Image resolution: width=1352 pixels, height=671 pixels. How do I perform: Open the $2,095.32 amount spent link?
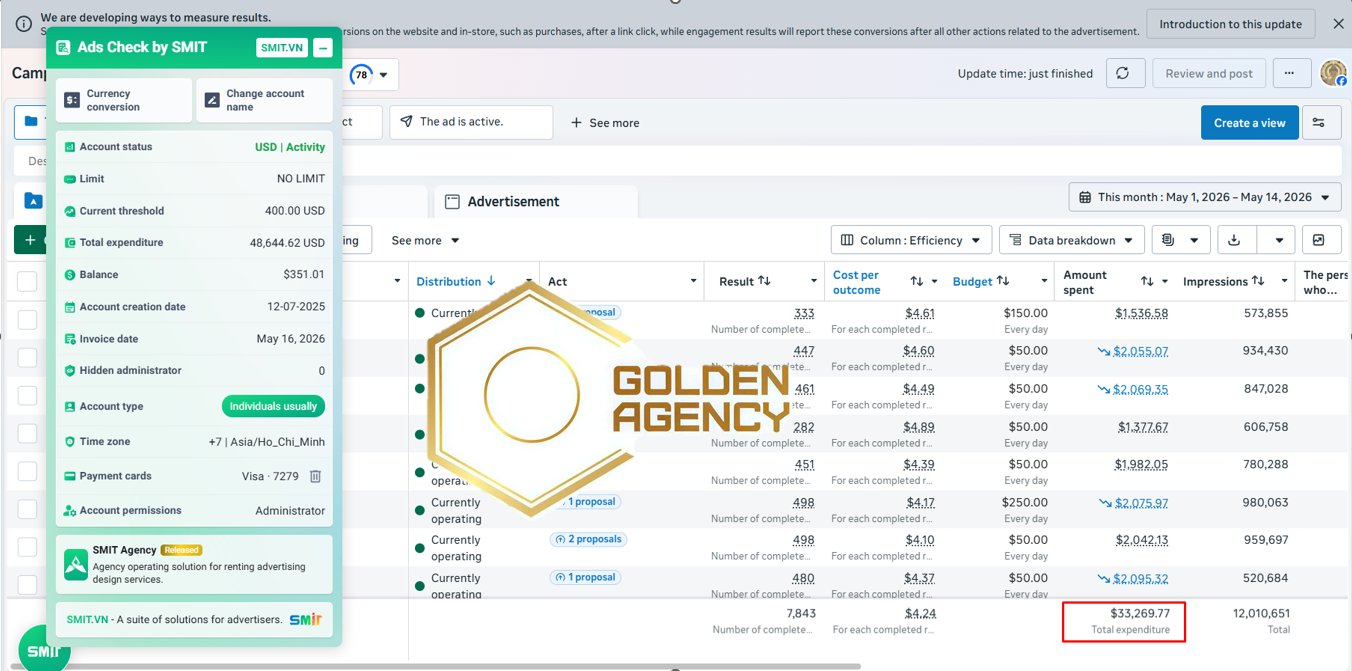point(1140,578)
